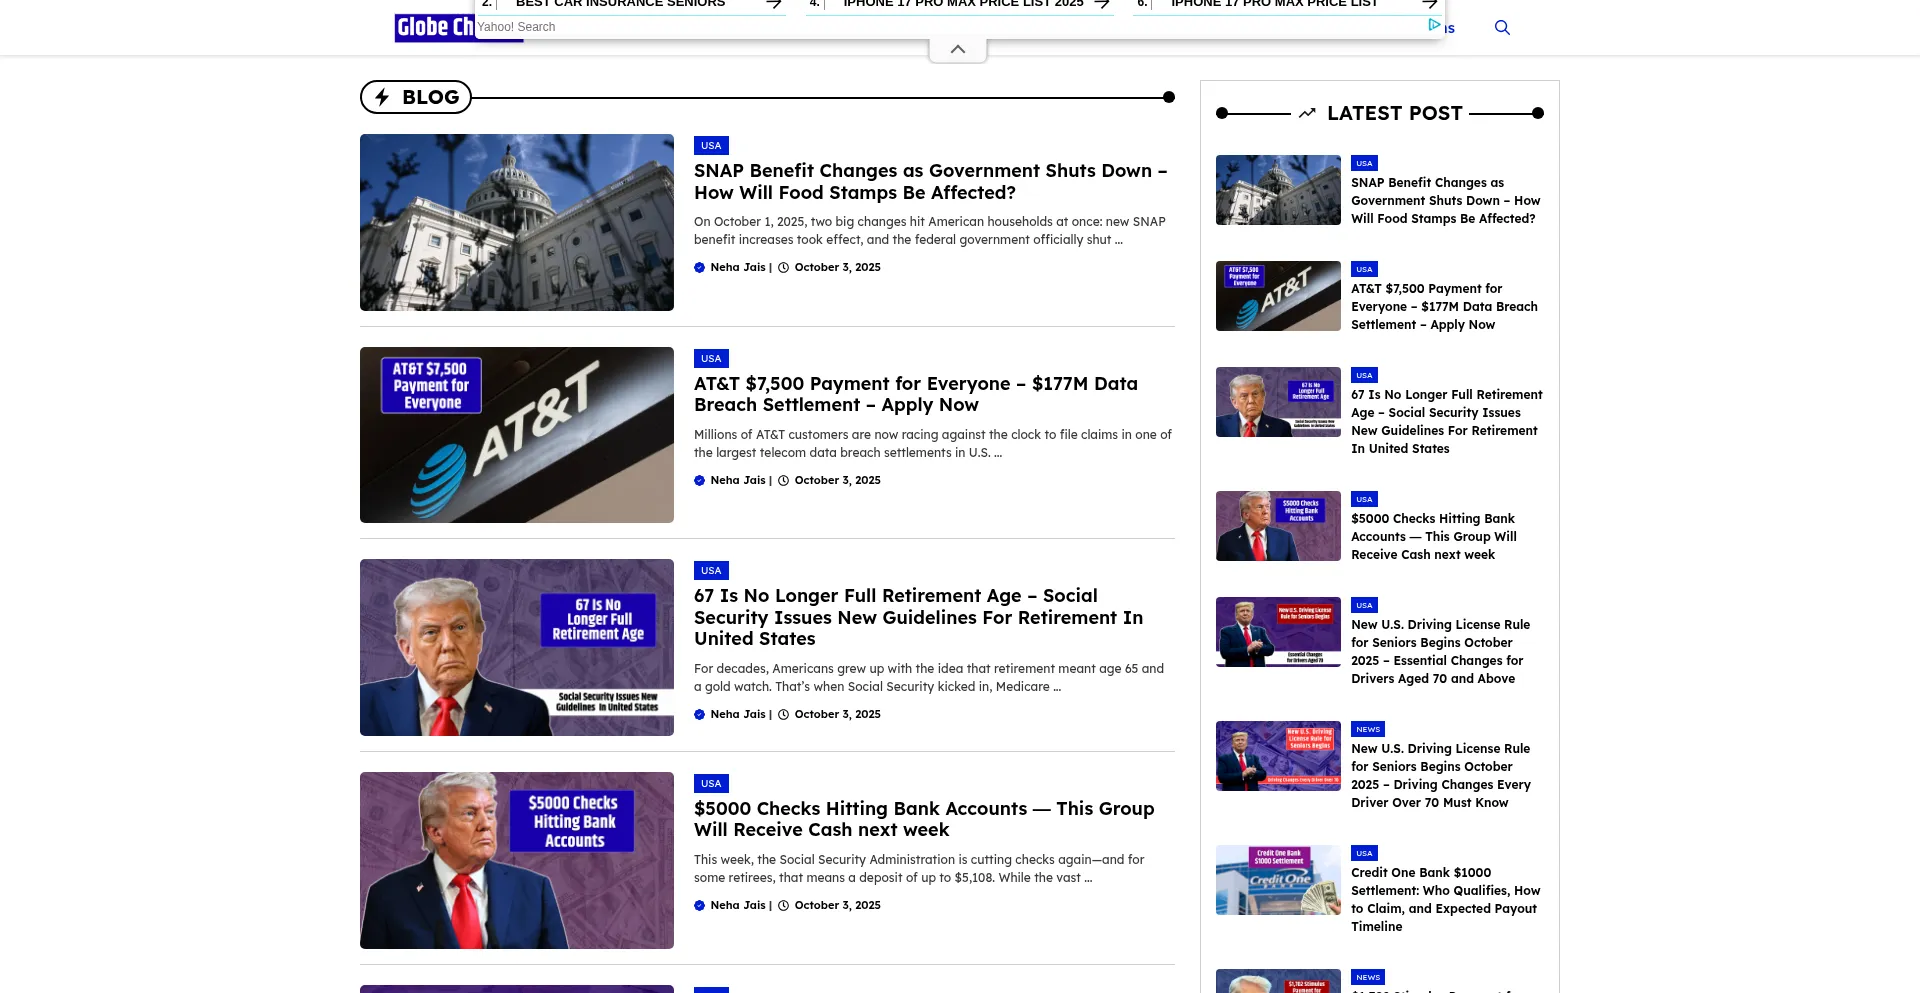This screenshot has width=1920, height=993.
Task: Open the search magnifier icon in header
Action: point(1502,28)
